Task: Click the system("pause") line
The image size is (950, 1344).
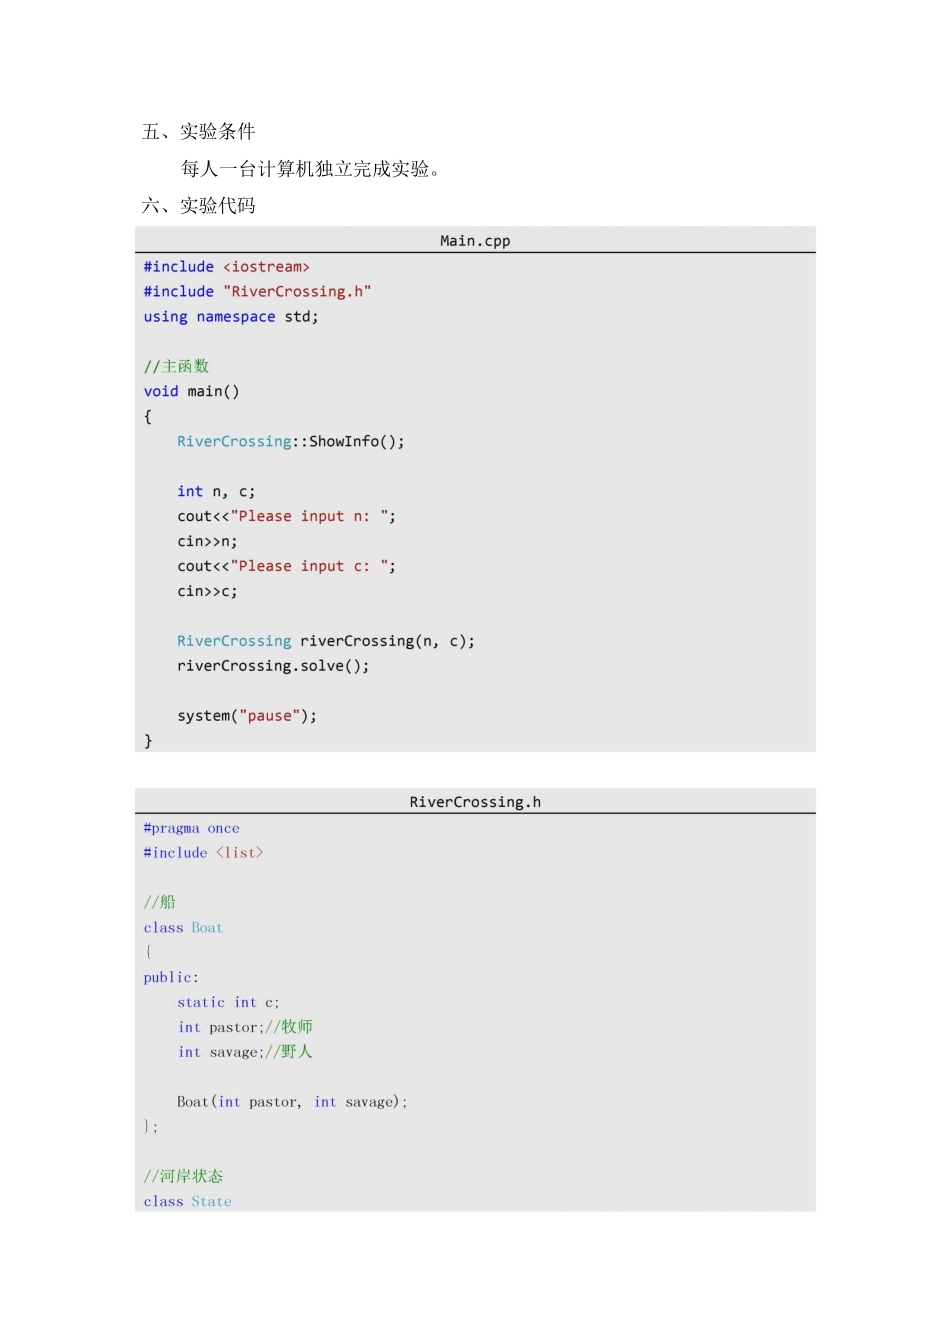Action: click(x=247, y=716)
